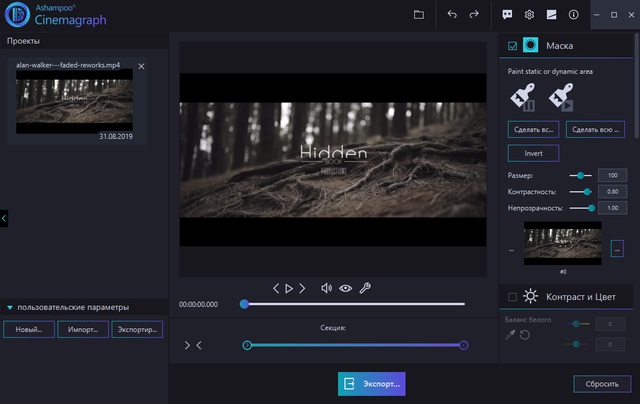Screen dimensions: 640x404
Task: Select the dynamic area paint brush
Action: (561, 97)
